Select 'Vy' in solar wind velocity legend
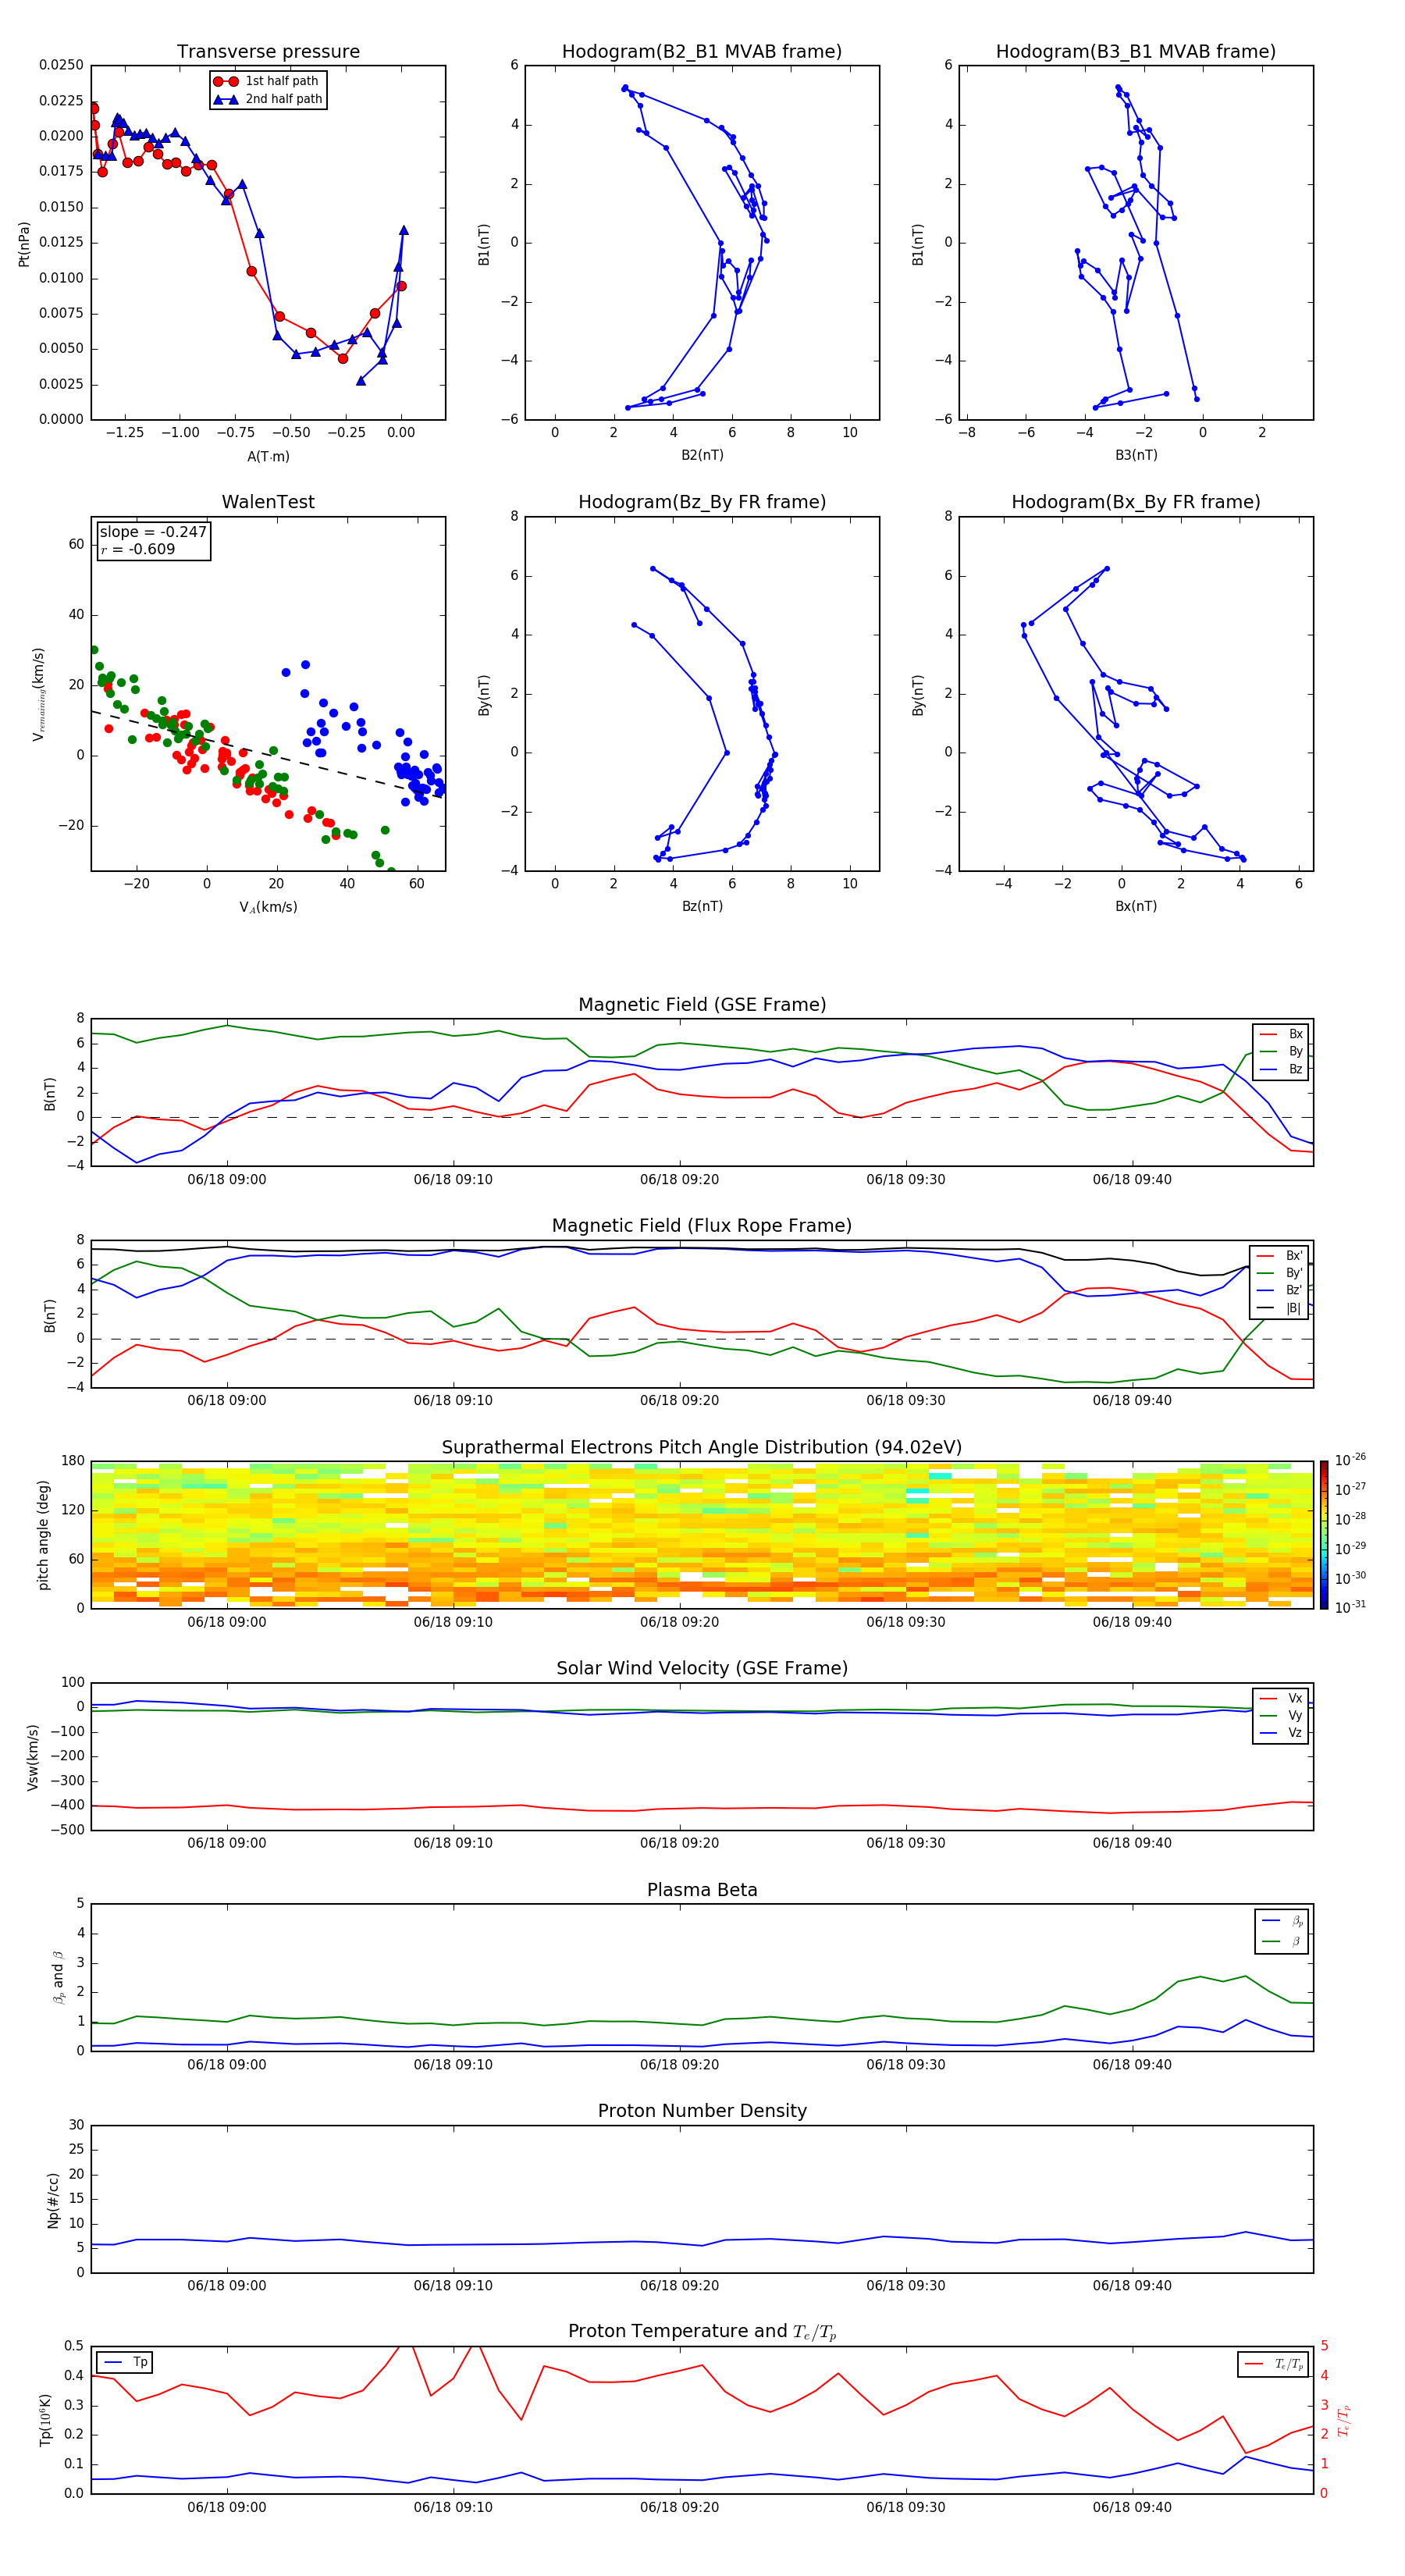This screenshot has width=1405, height=2576. 1282,1715
